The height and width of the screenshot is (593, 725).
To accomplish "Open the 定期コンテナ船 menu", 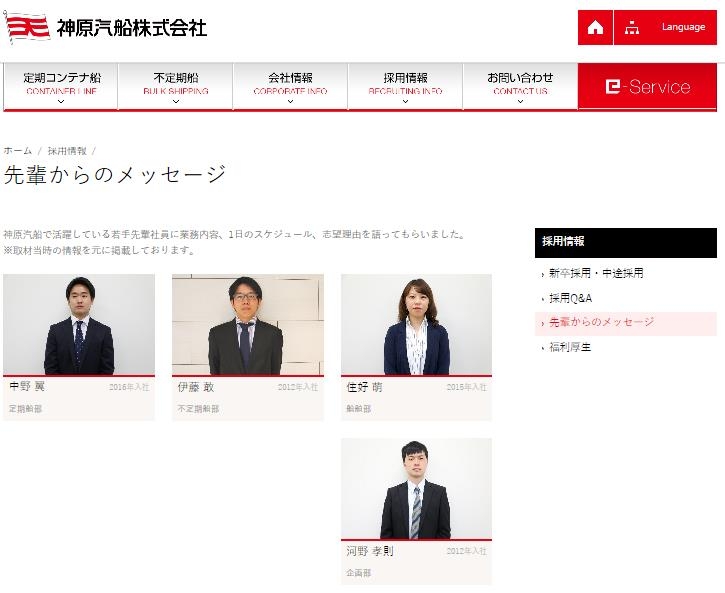I will point(60,84).
